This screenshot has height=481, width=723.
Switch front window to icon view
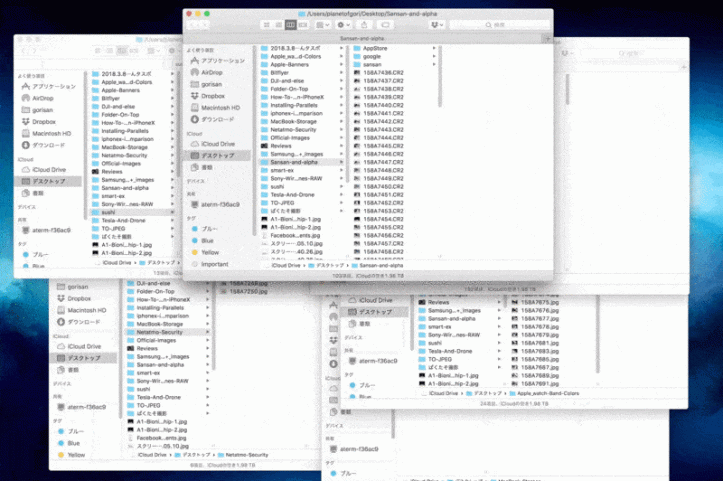[267, 24]
